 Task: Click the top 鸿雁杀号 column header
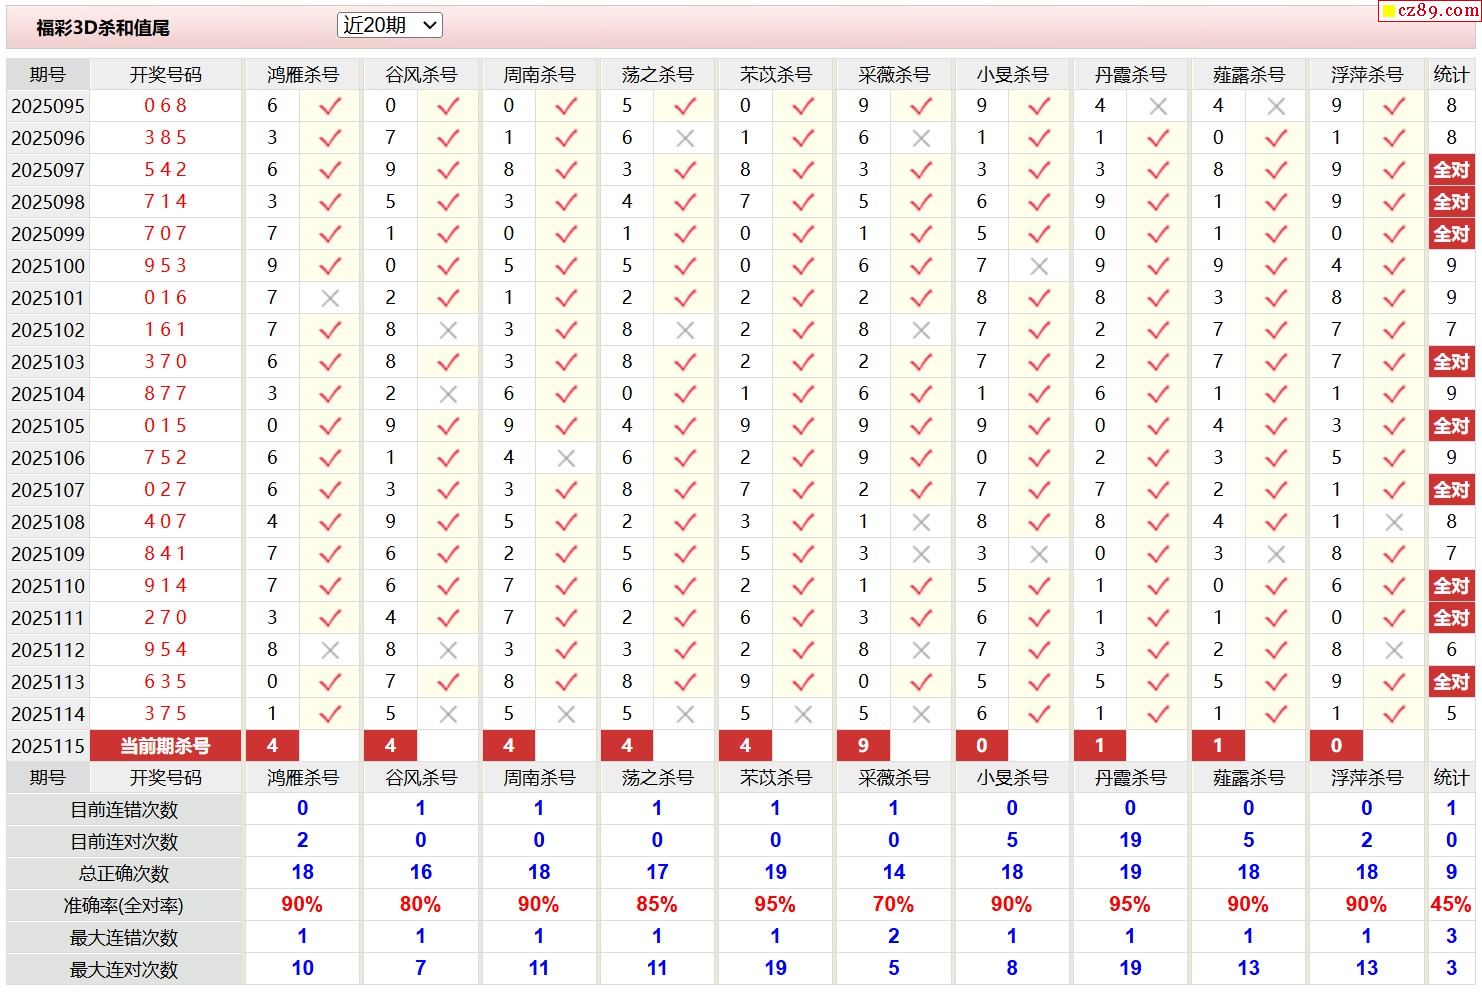coord(302,75)
